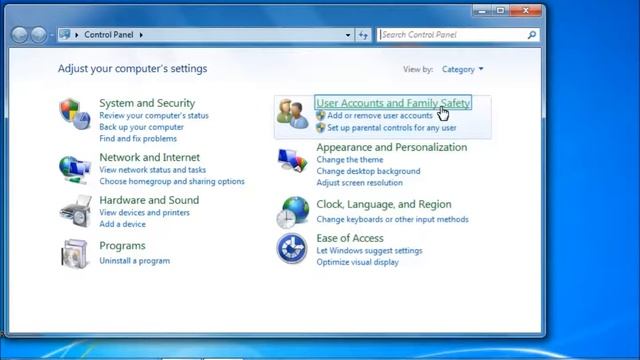Click Optimize visual display

click(x=357, y=262)
